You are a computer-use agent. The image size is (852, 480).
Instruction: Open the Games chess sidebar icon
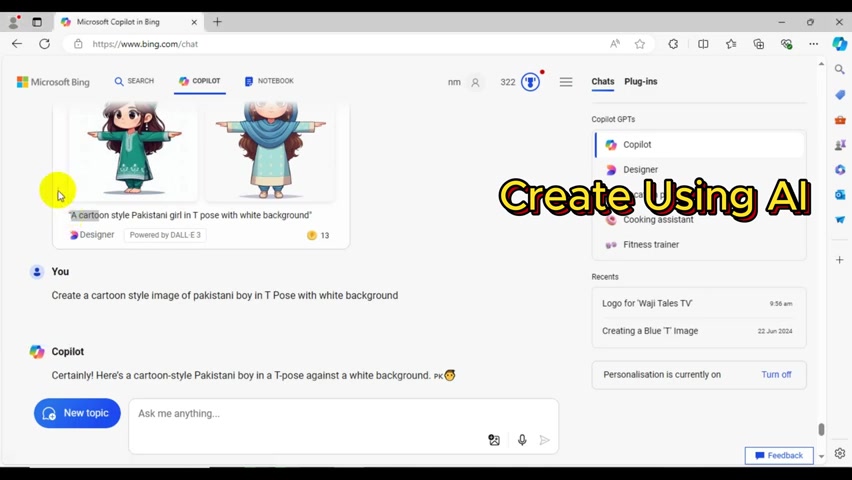[840, 145]
